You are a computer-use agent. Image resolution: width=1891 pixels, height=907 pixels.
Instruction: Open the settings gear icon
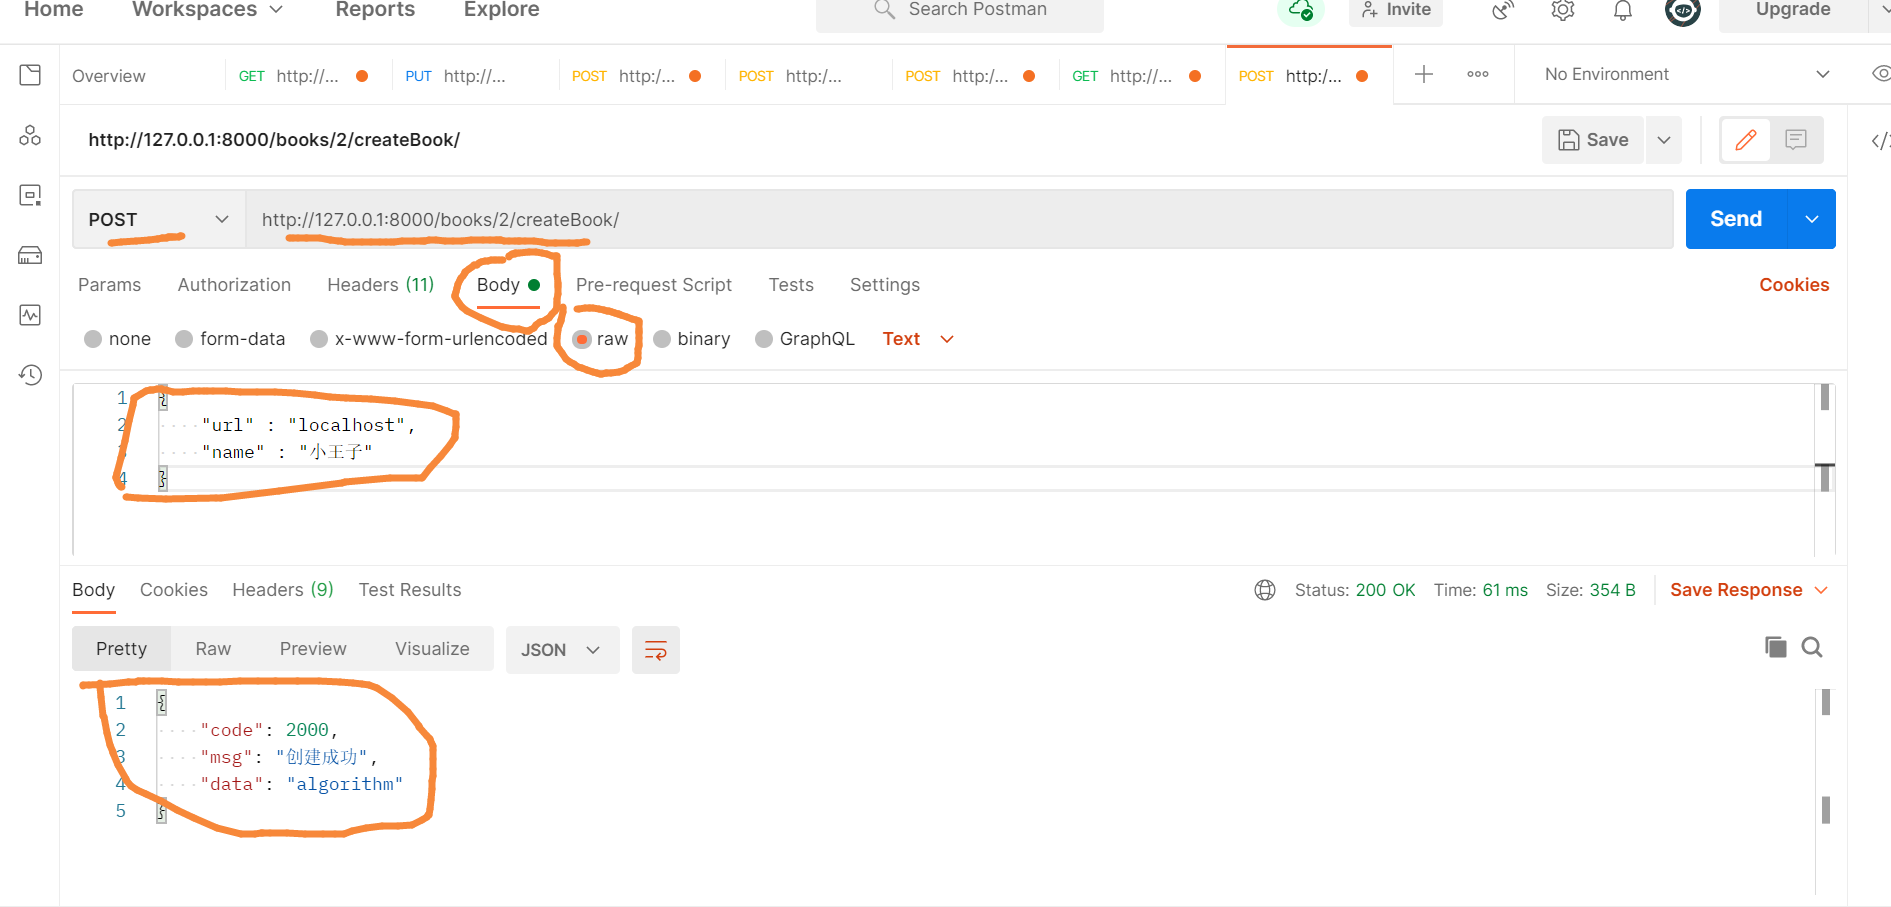pos(1563,10)
